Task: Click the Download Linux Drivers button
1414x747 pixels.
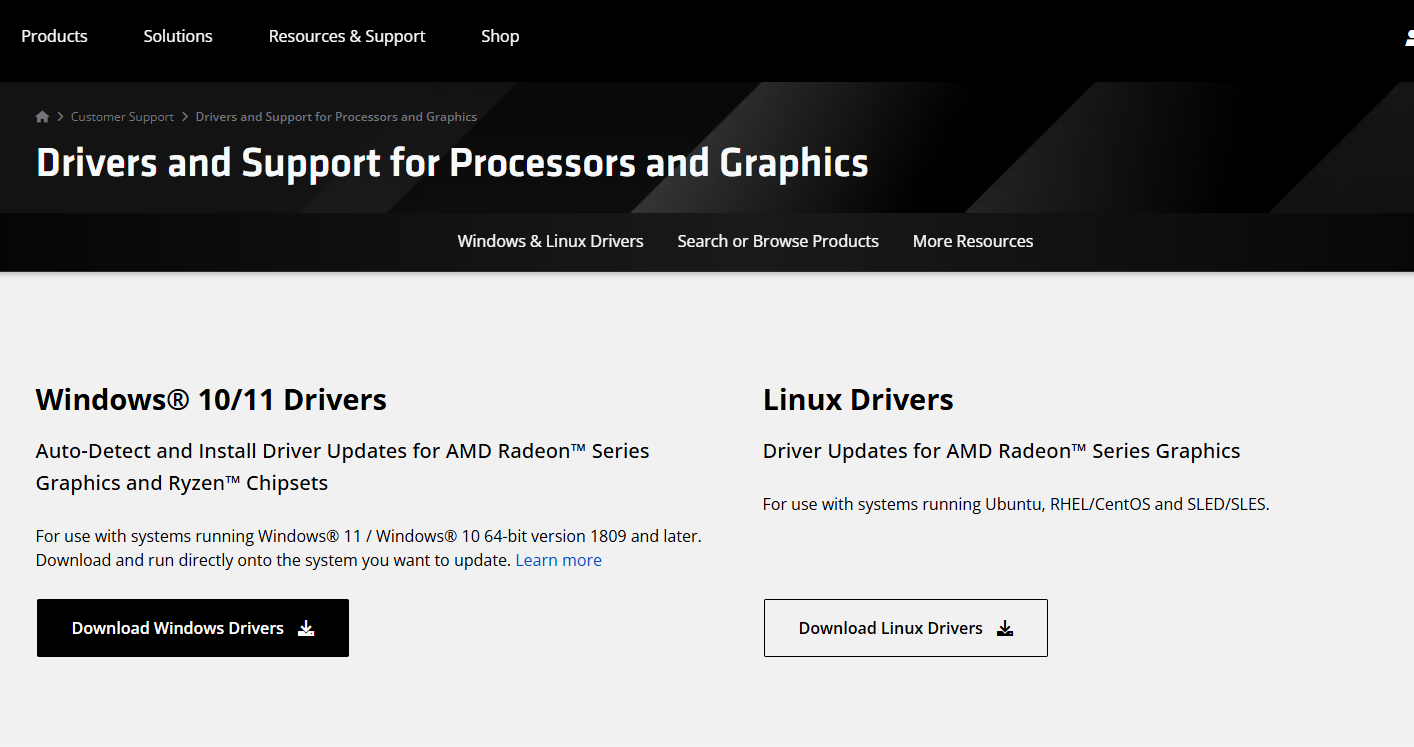Action: pos(906,628)
